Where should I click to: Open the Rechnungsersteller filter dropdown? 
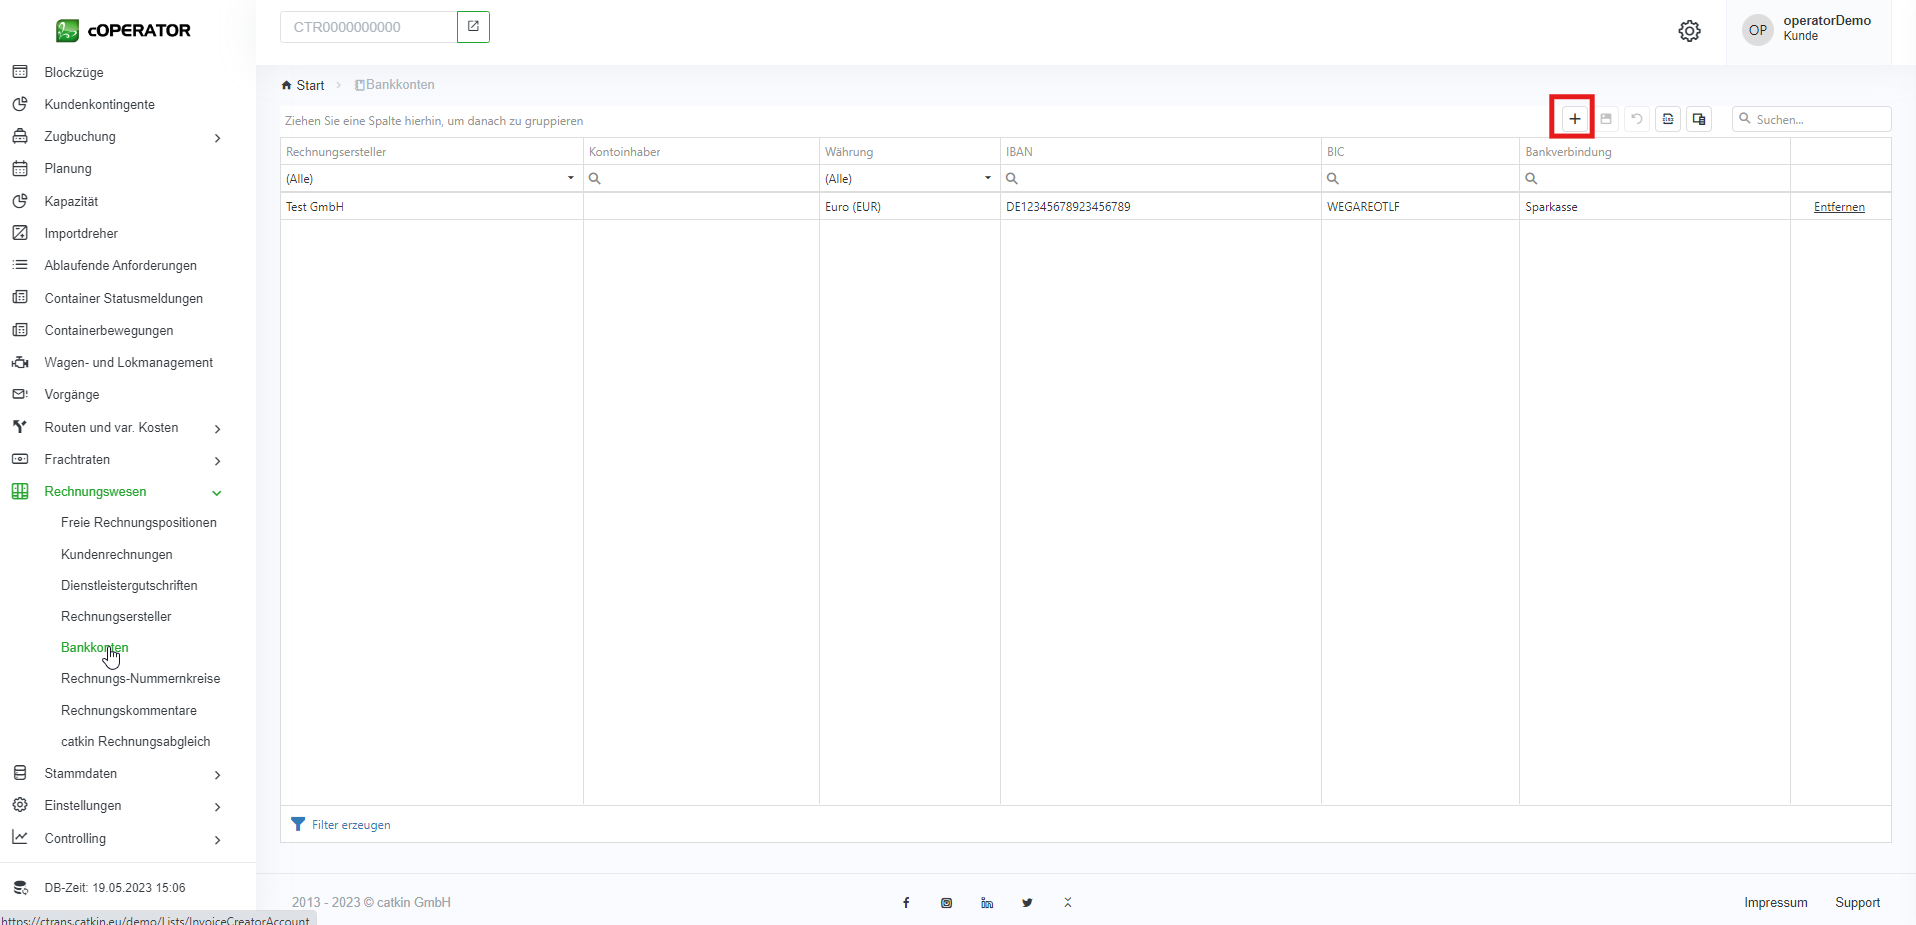(x=570, y=179)
